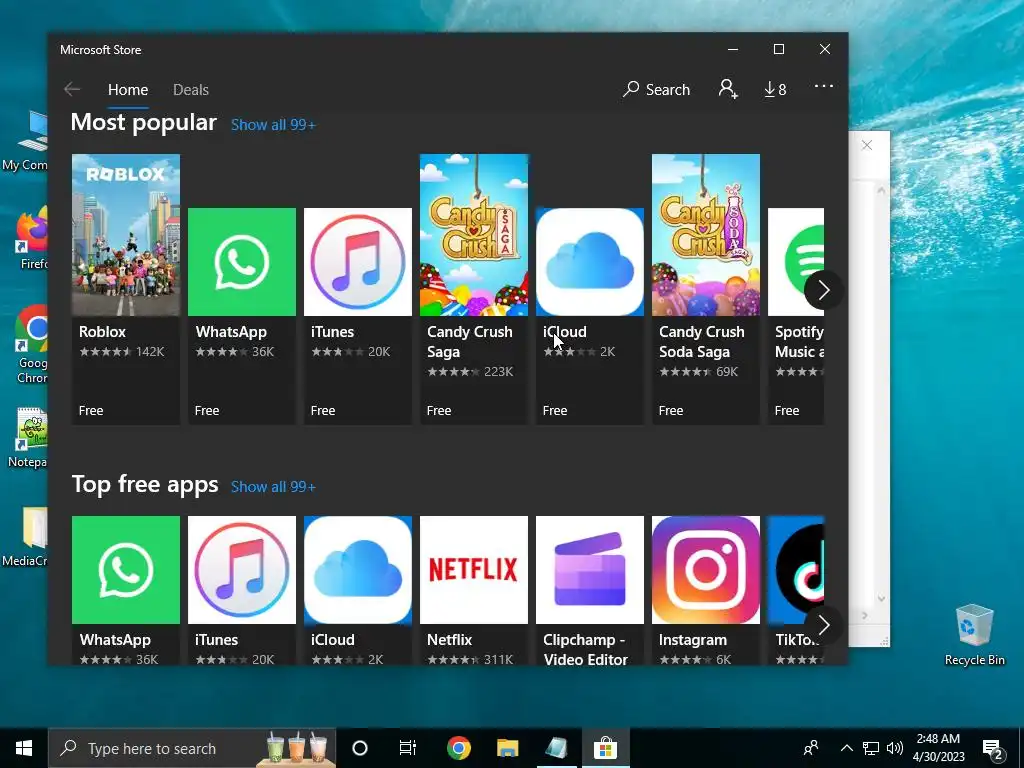Open the volume control in the tray

(895, 748)
